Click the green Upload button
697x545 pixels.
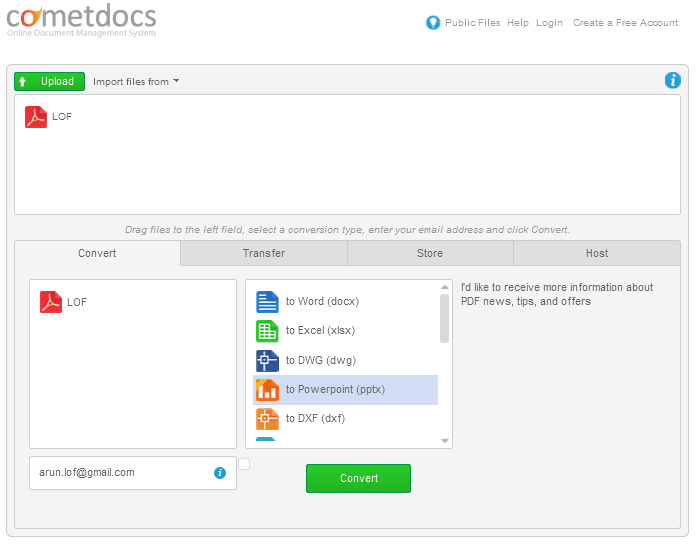(x=49, y=81)
